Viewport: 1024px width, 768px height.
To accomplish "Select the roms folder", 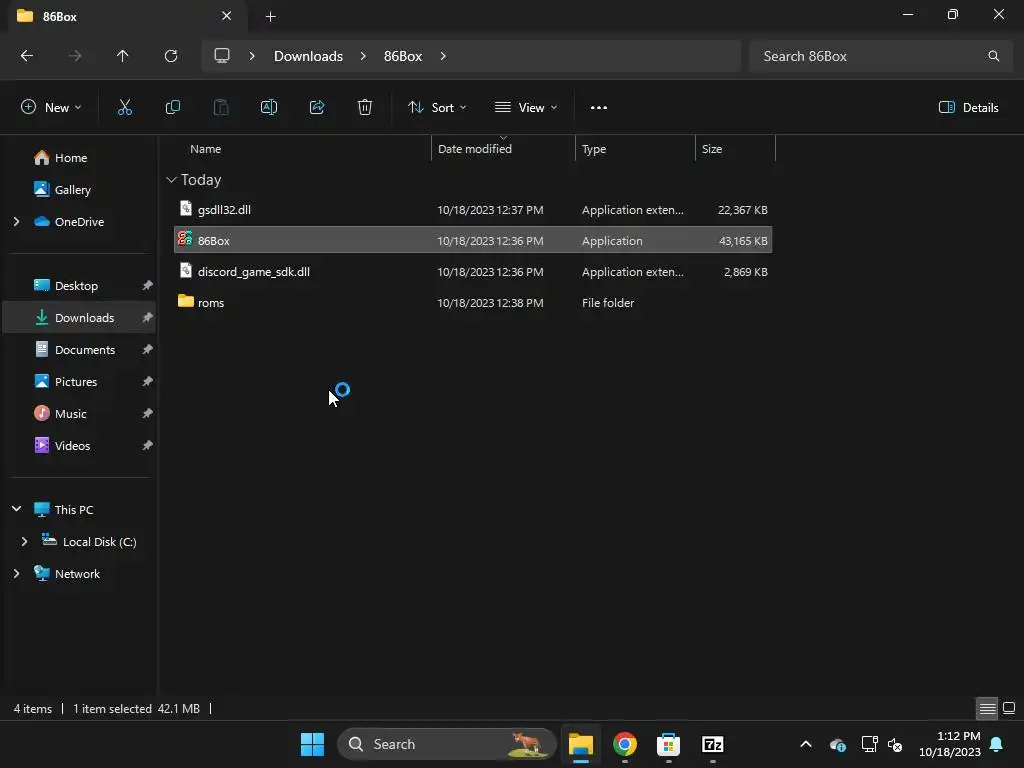I will point(473,302).
